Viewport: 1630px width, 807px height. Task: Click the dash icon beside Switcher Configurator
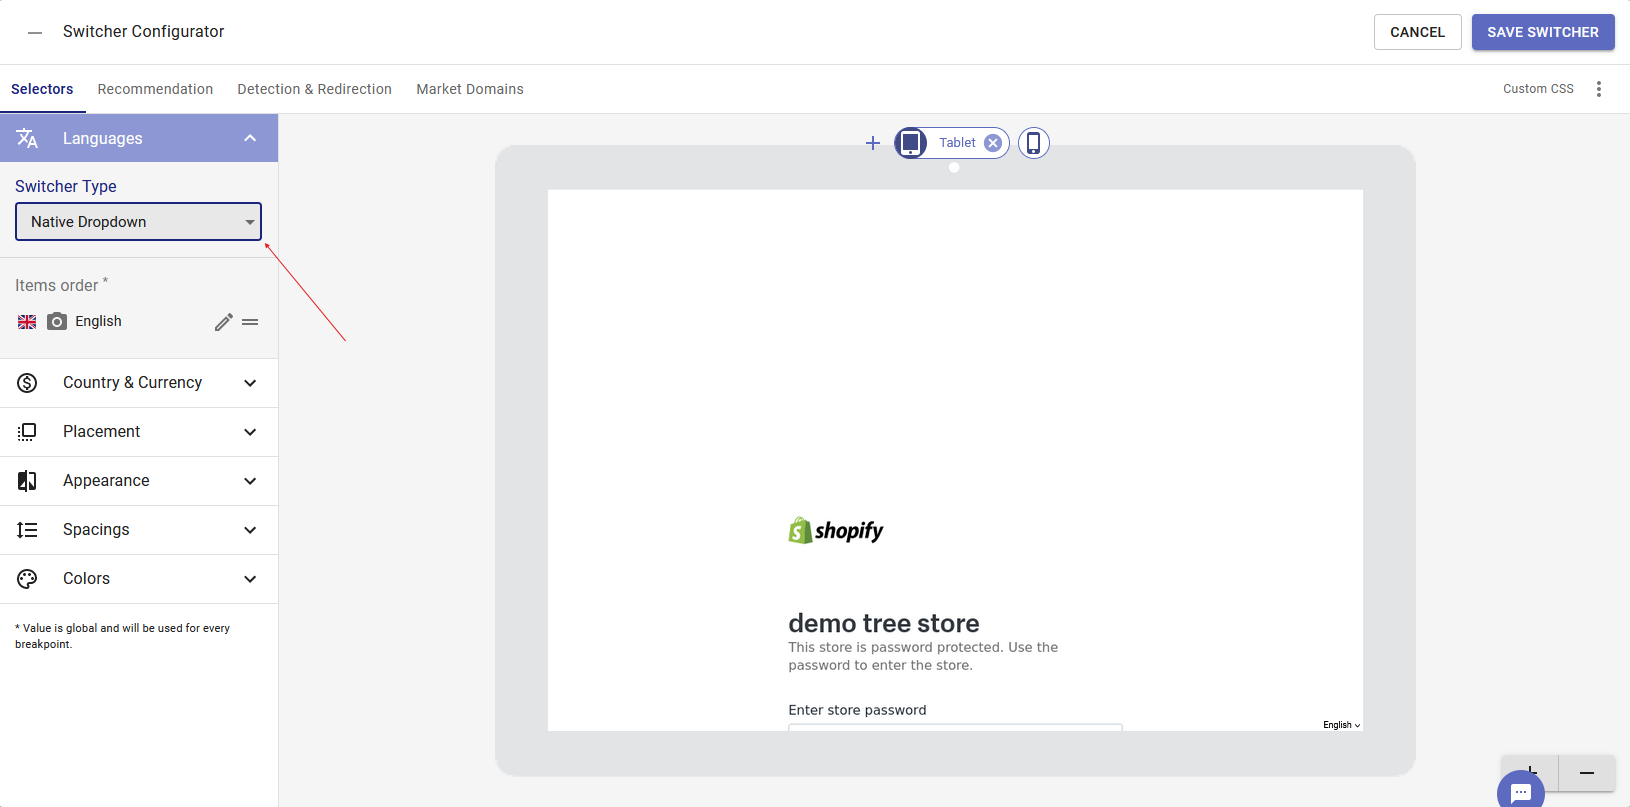click(x=35, y=32)
